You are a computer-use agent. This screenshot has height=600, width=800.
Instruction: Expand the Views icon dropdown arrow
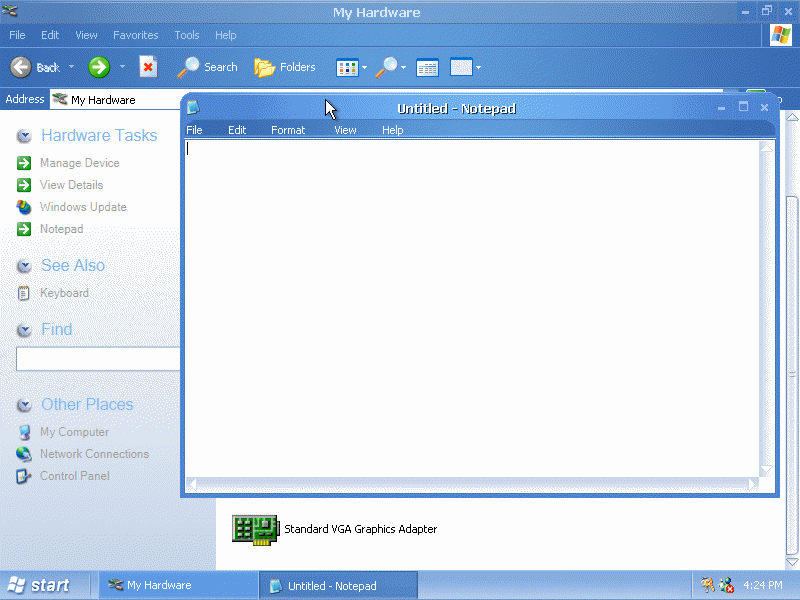tap(364, 67)
